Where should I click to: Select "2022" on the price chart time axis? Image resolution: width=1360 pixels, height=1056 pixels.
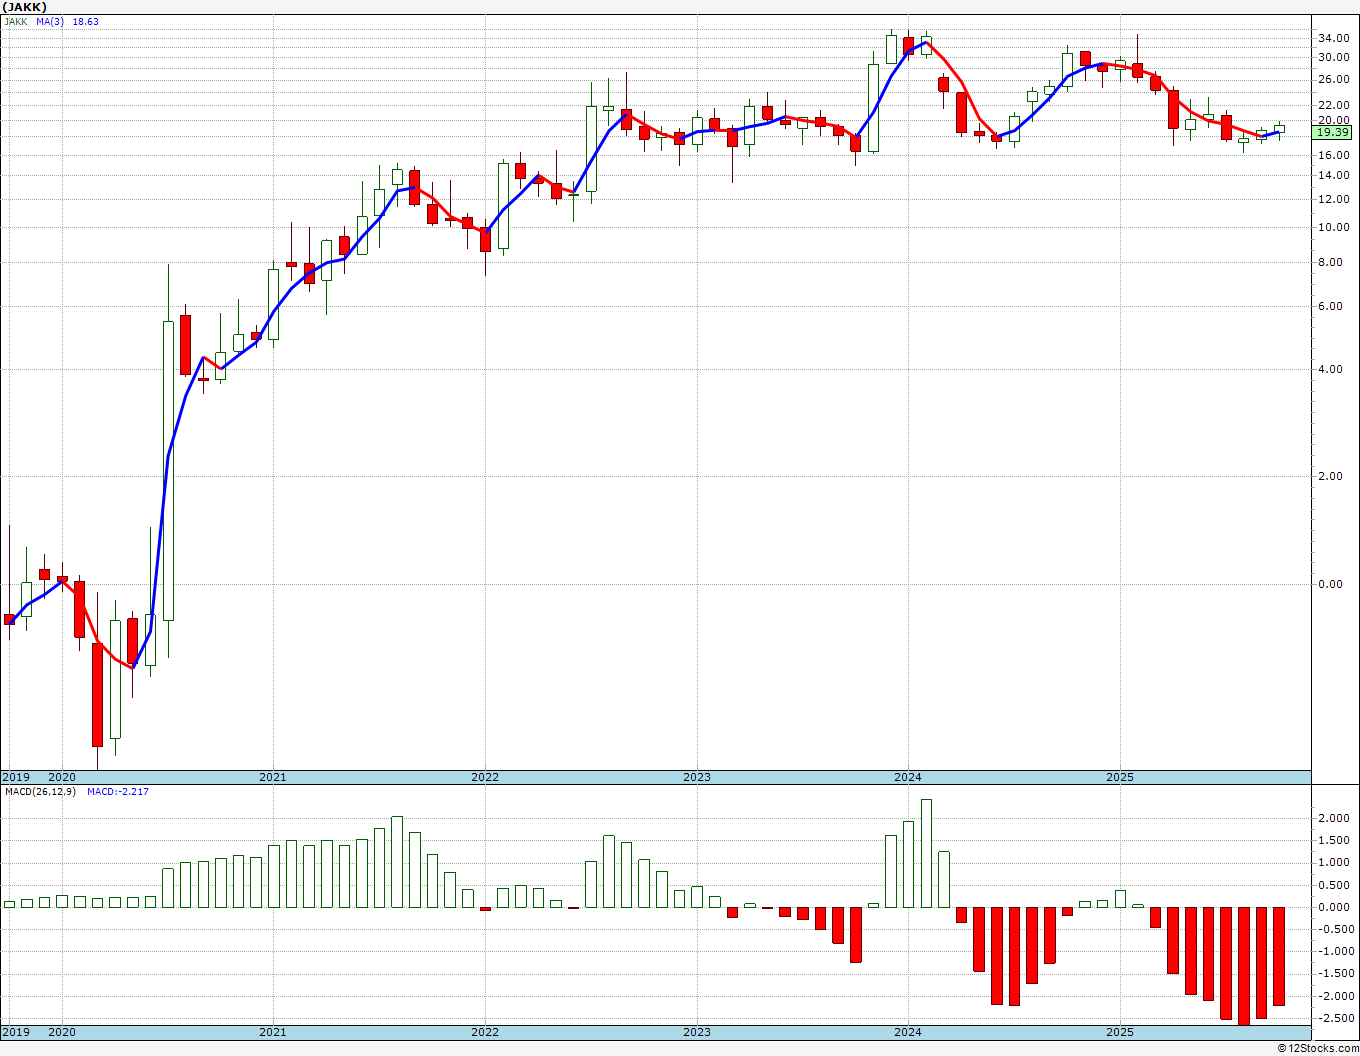click(485, 777)
